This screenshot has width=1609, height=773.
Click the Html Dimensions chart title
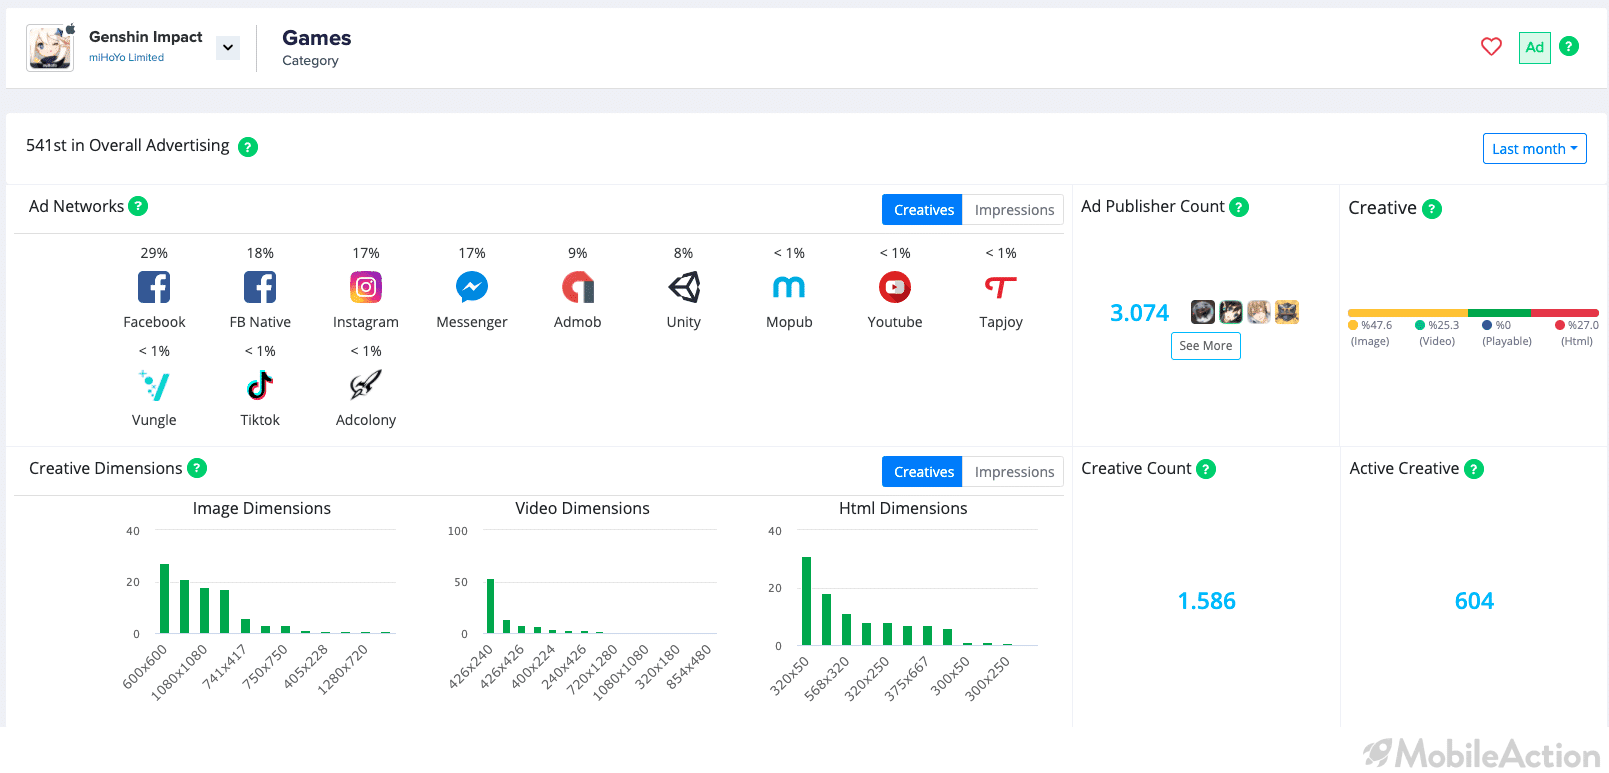coord(903,509)
